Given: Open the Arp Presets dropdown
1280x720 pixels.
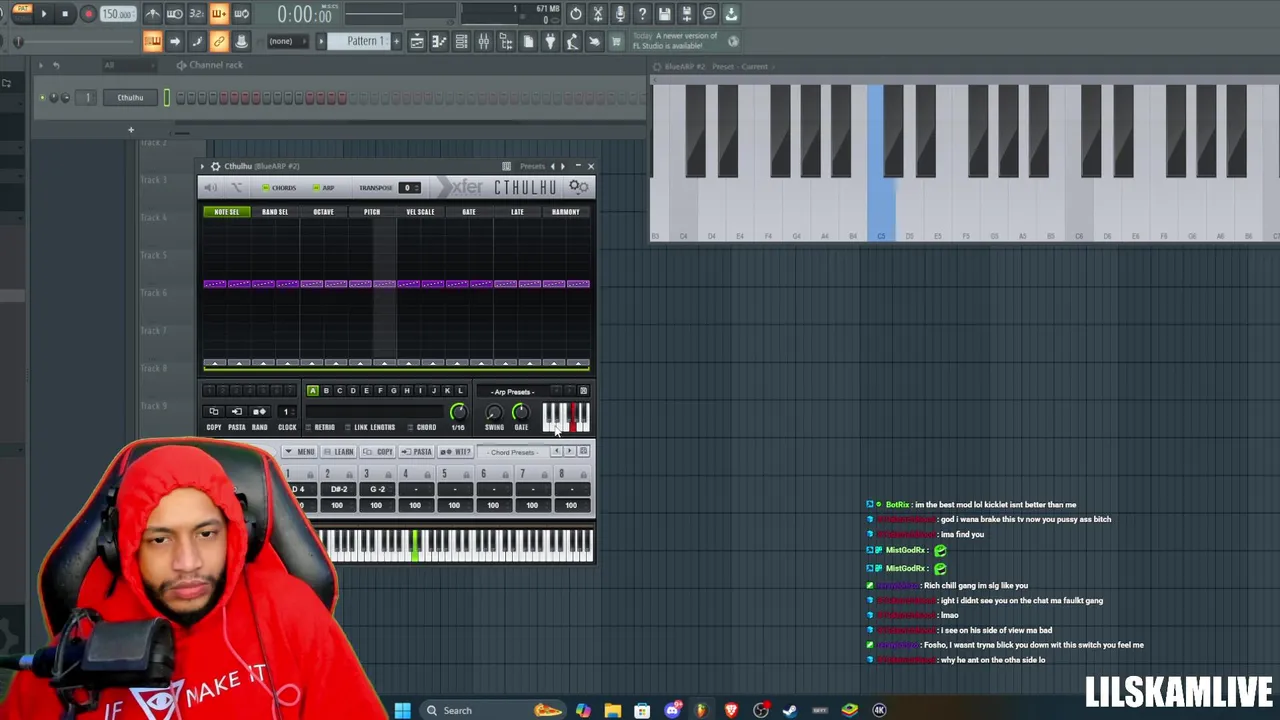Looking at the screenshot, I should pos(513,392).
